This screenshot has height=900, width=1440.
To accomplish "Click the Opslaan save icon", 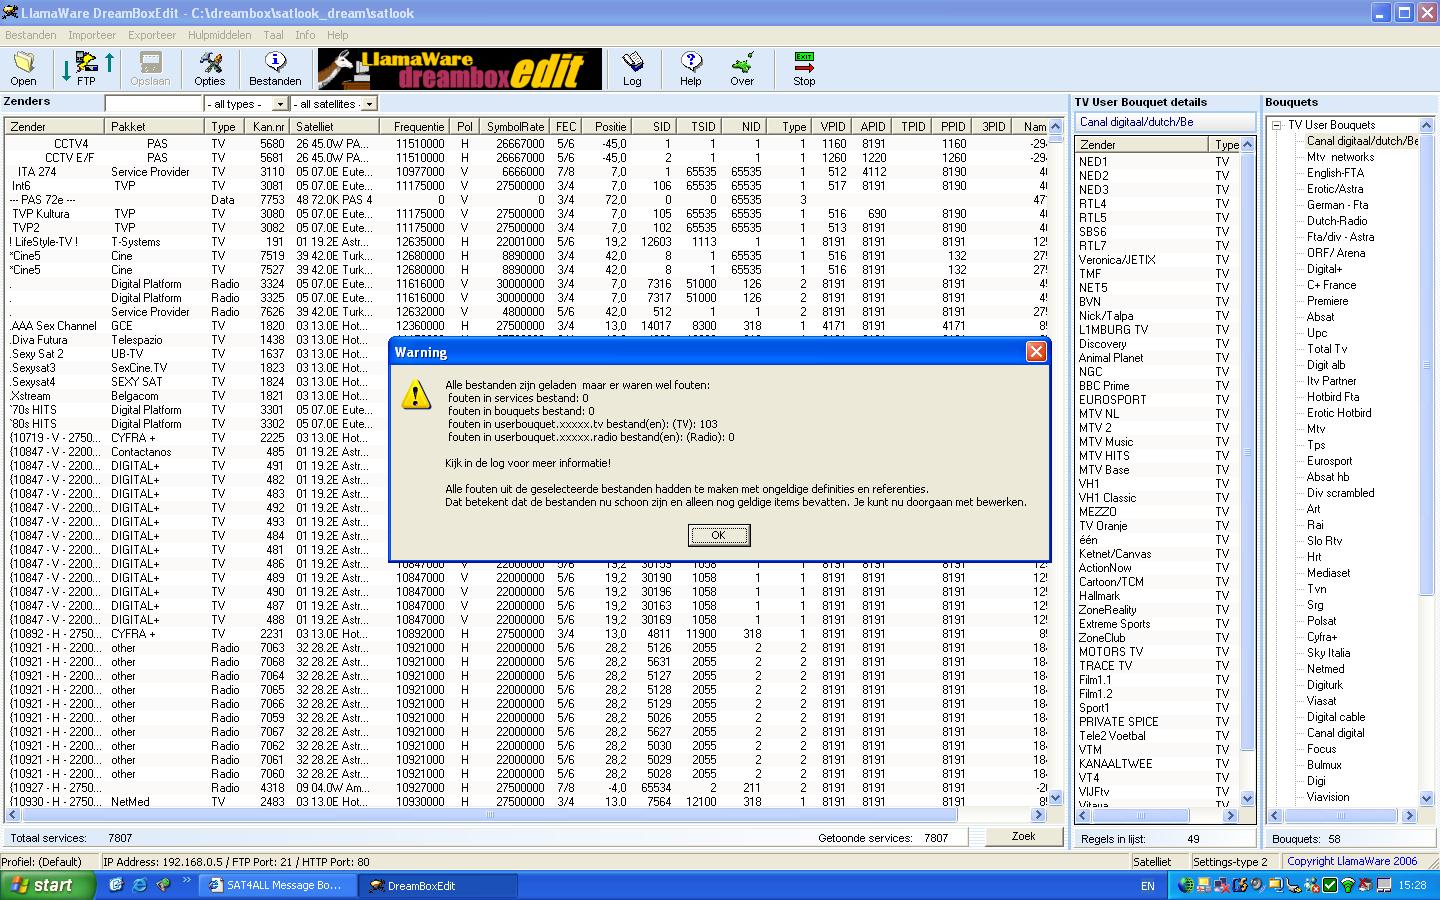I will tap(150, 69).
